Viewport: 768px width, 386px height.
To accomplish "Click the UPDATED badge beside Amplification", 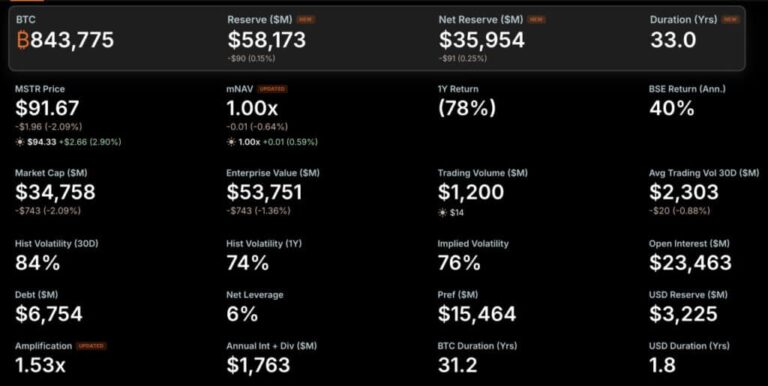I will (92, 346).
